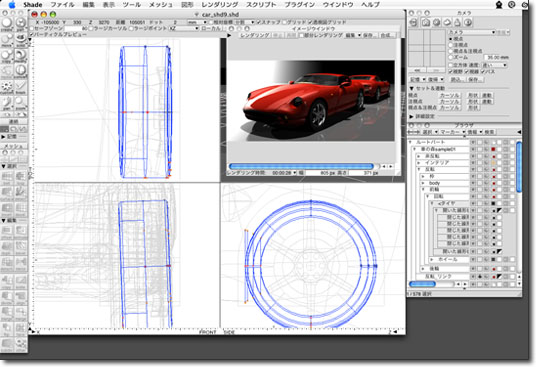540x367 pixels.
Task: Open the mm units dropdown in the toolbar
Action: coord(196,22)
